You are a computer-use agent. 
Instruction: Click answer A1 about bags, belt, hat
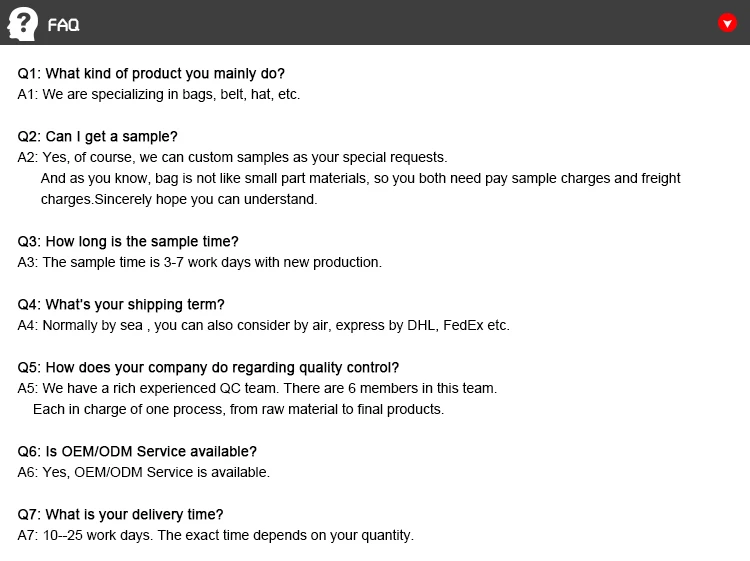pyautogui.click(x=159, y=94)
